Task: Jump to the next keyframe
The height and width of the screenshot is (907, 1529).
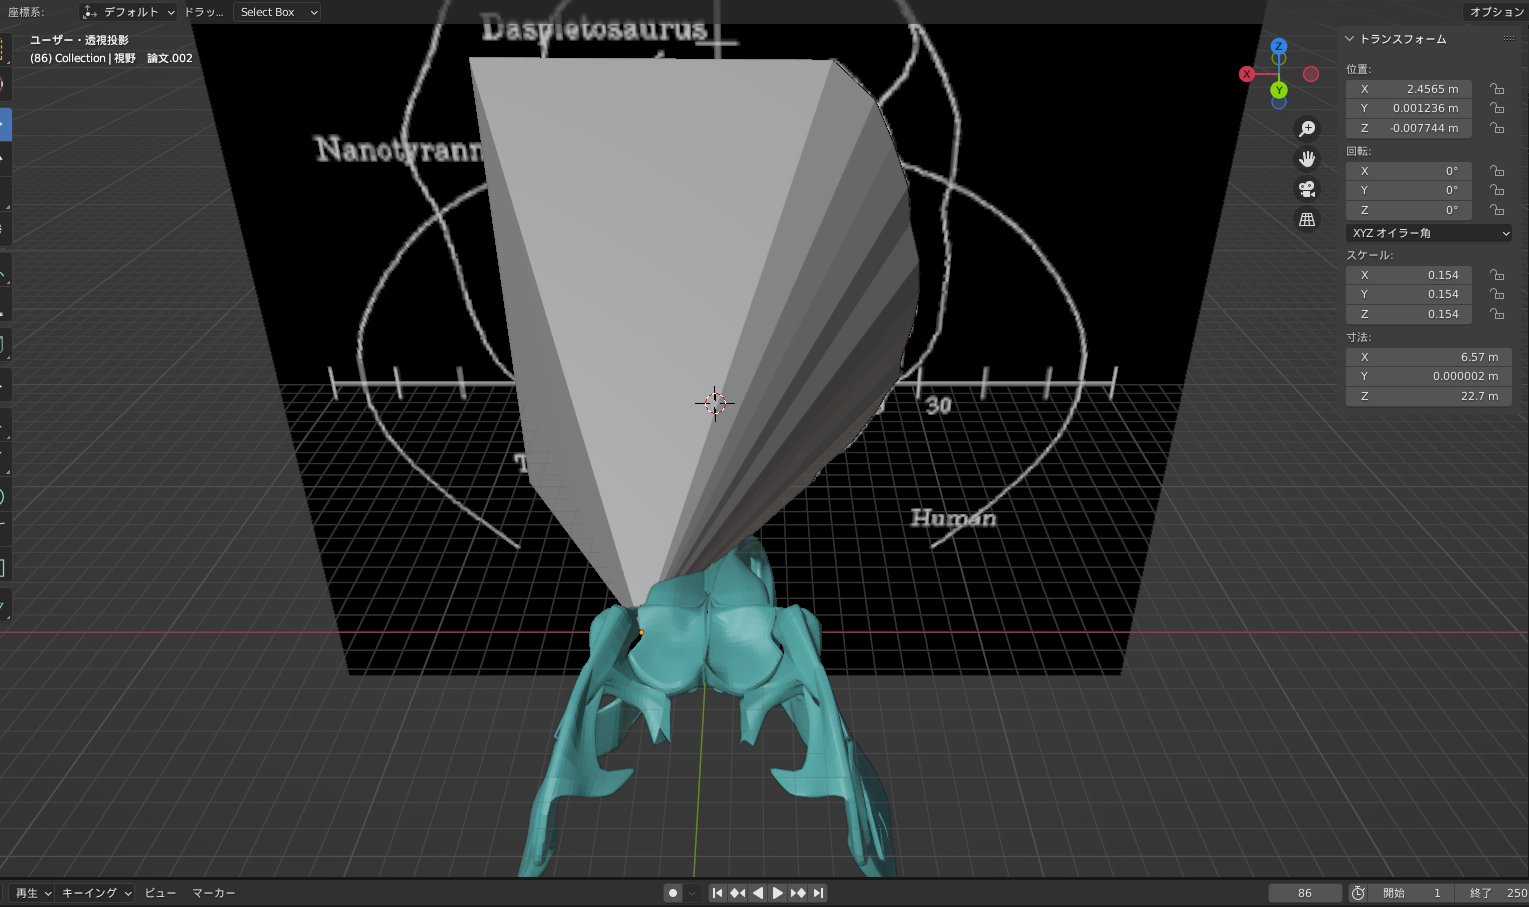Action: pyautogui.click(x=798, y=893)
